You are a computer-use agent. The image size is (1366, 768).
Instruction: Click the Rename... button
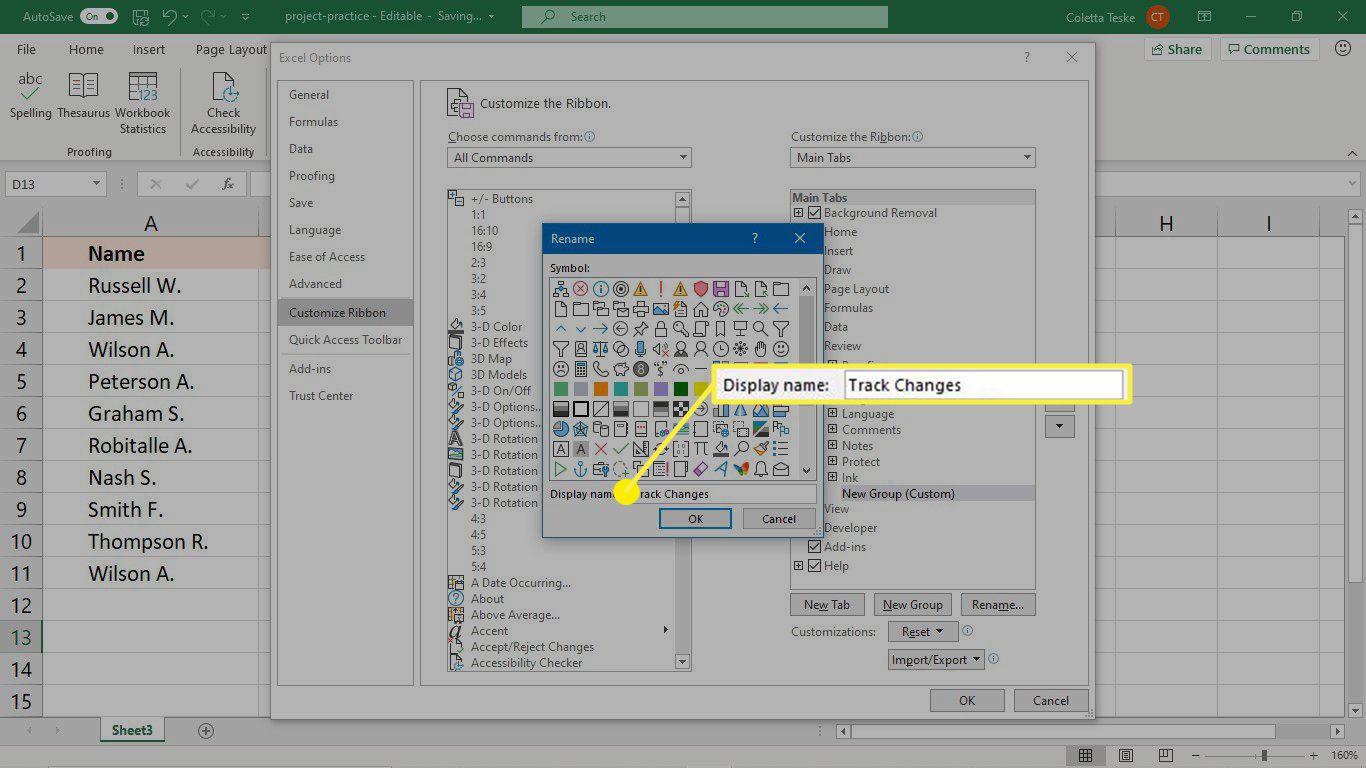[998, 605]
